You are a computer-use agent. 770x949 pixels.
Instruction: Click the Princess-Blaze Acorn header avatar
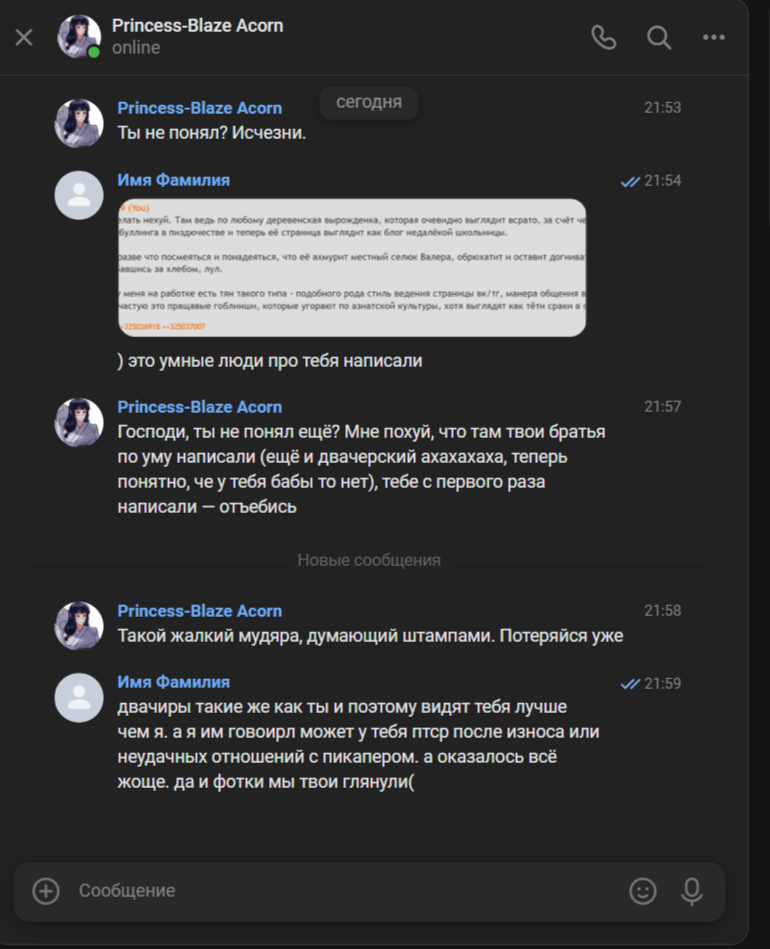(79, 37)
